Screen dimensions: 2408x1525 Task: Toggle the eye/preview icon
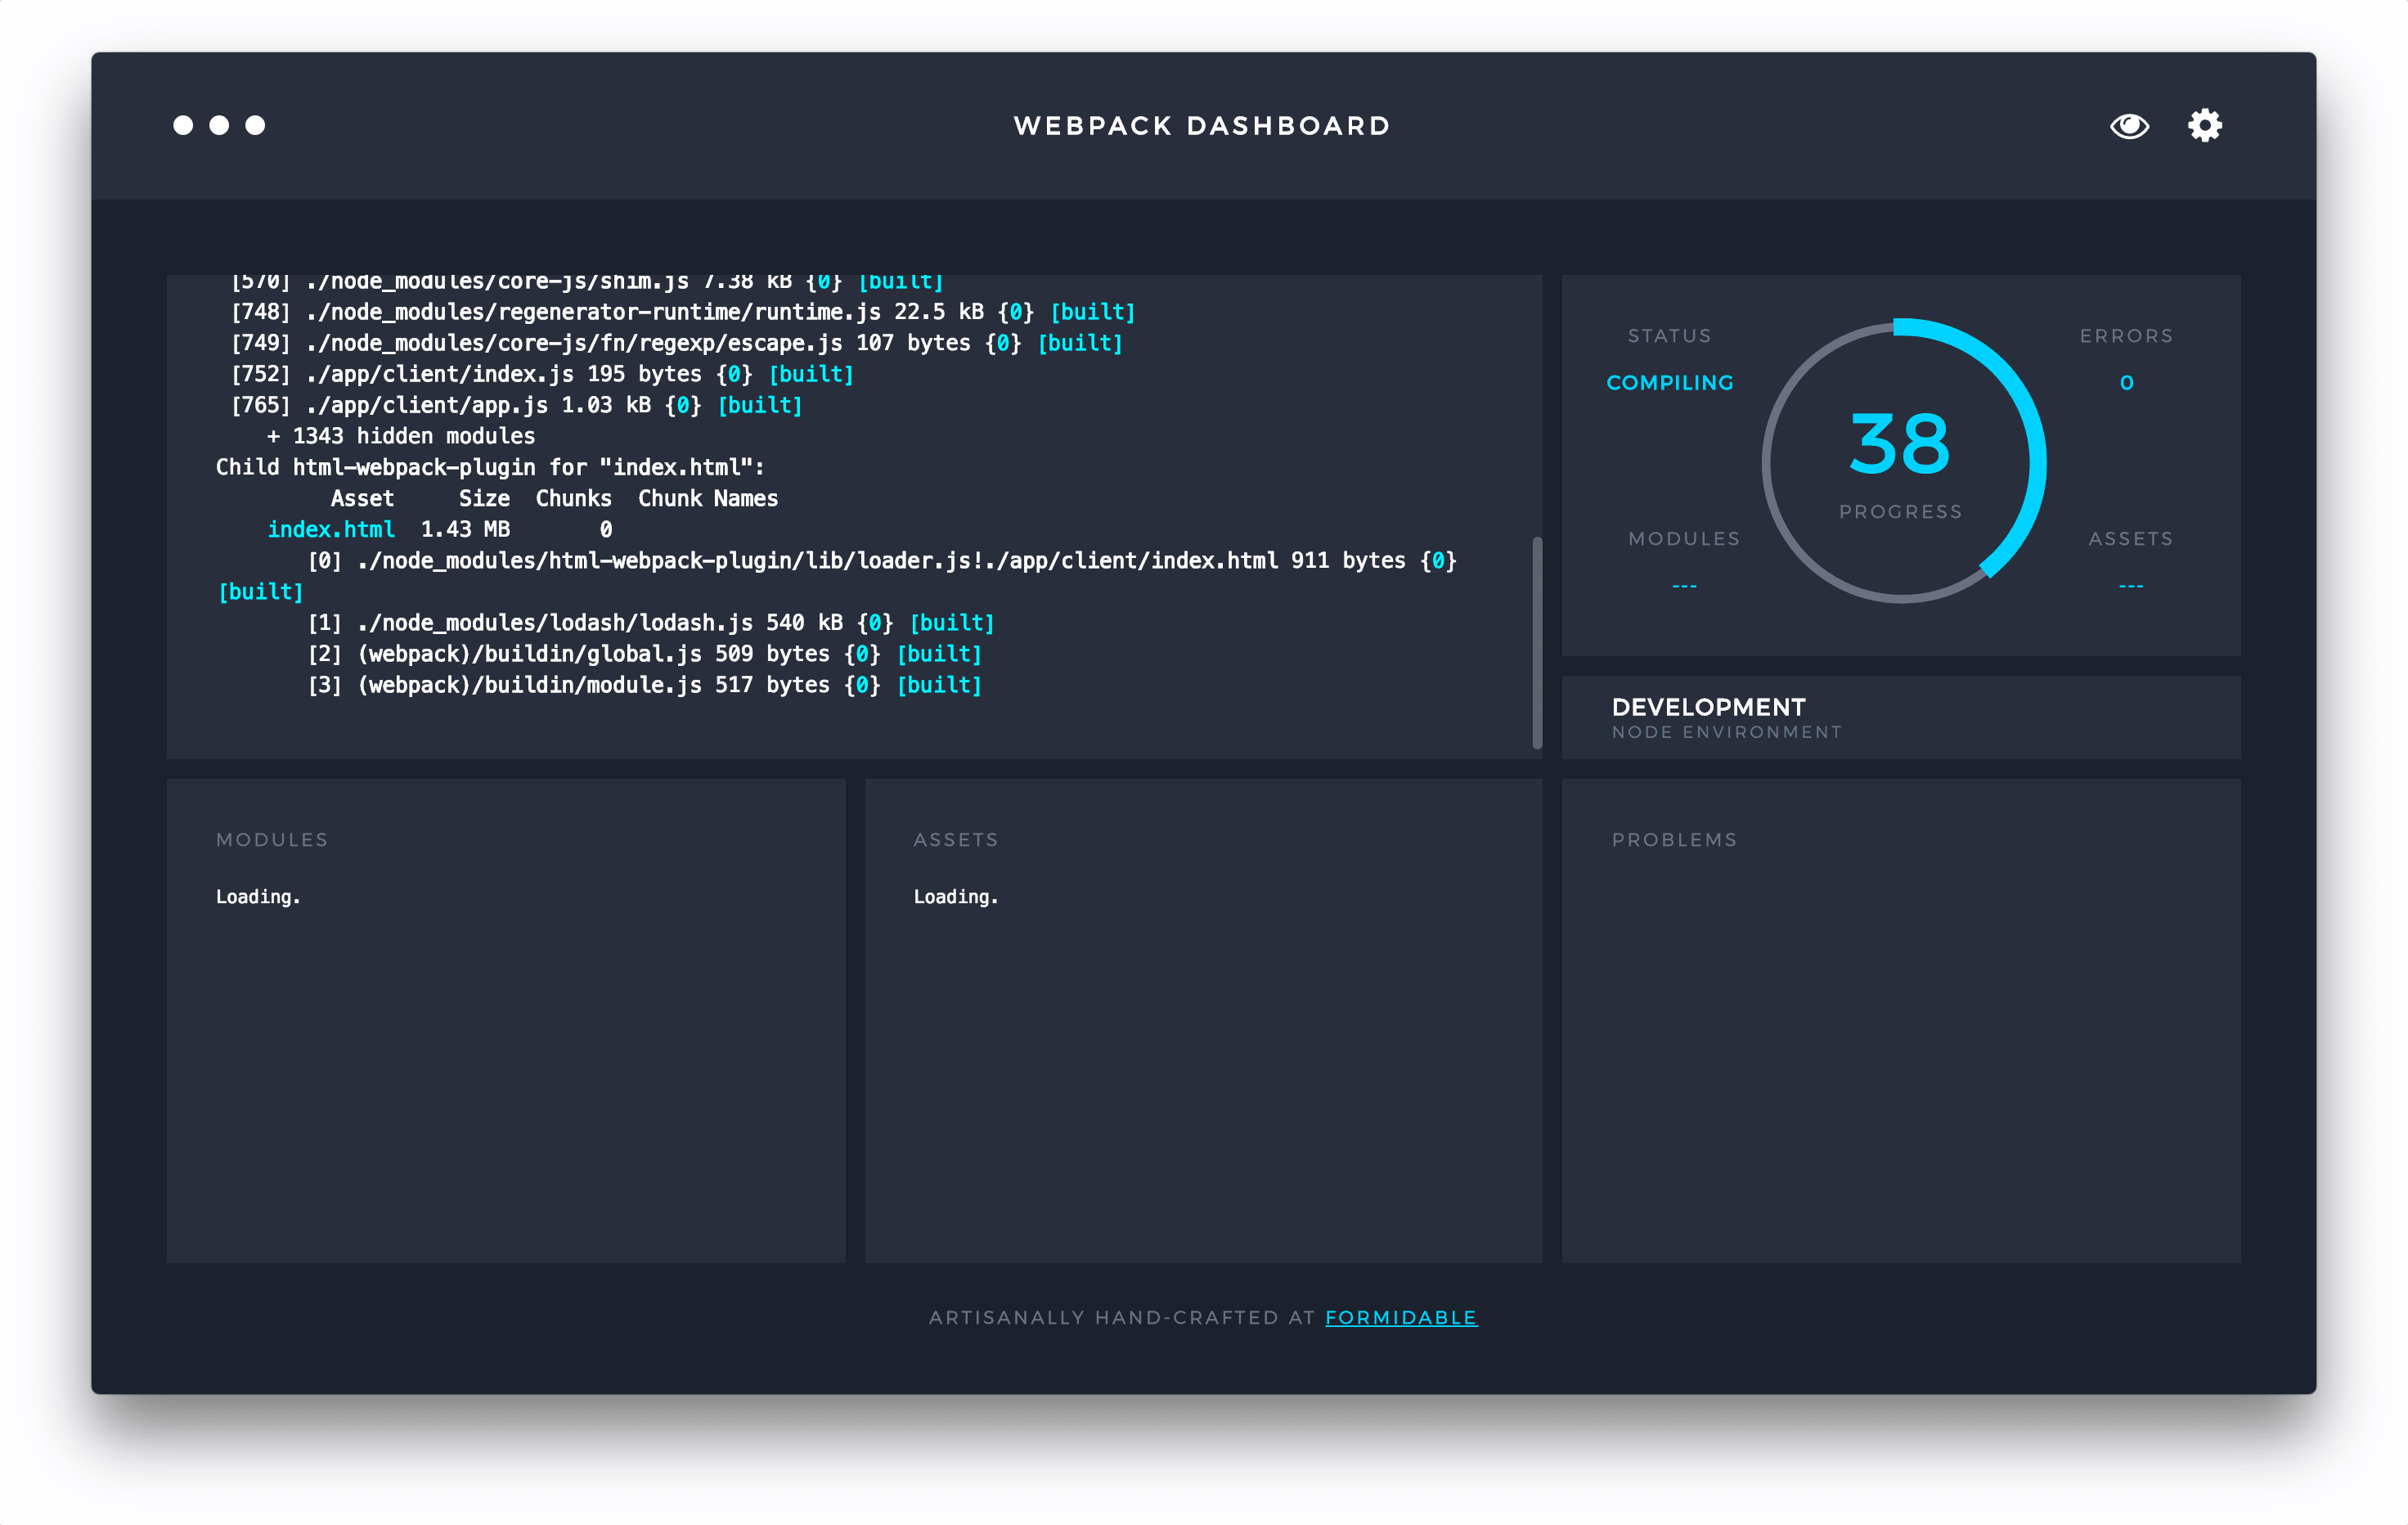[x=2129, y=124]
